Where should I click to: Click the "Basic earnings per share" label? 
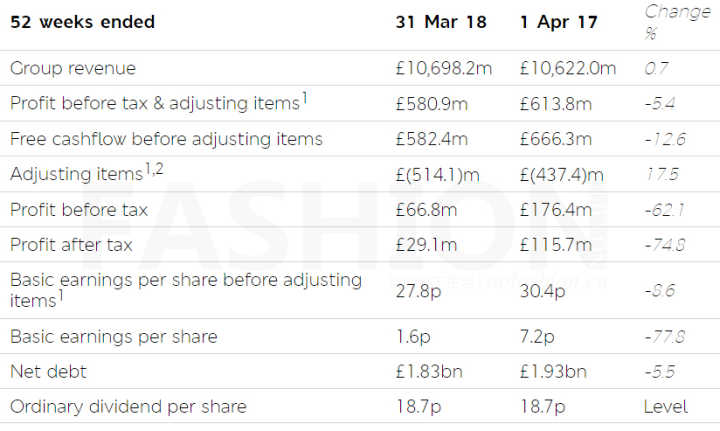point(114,336)
